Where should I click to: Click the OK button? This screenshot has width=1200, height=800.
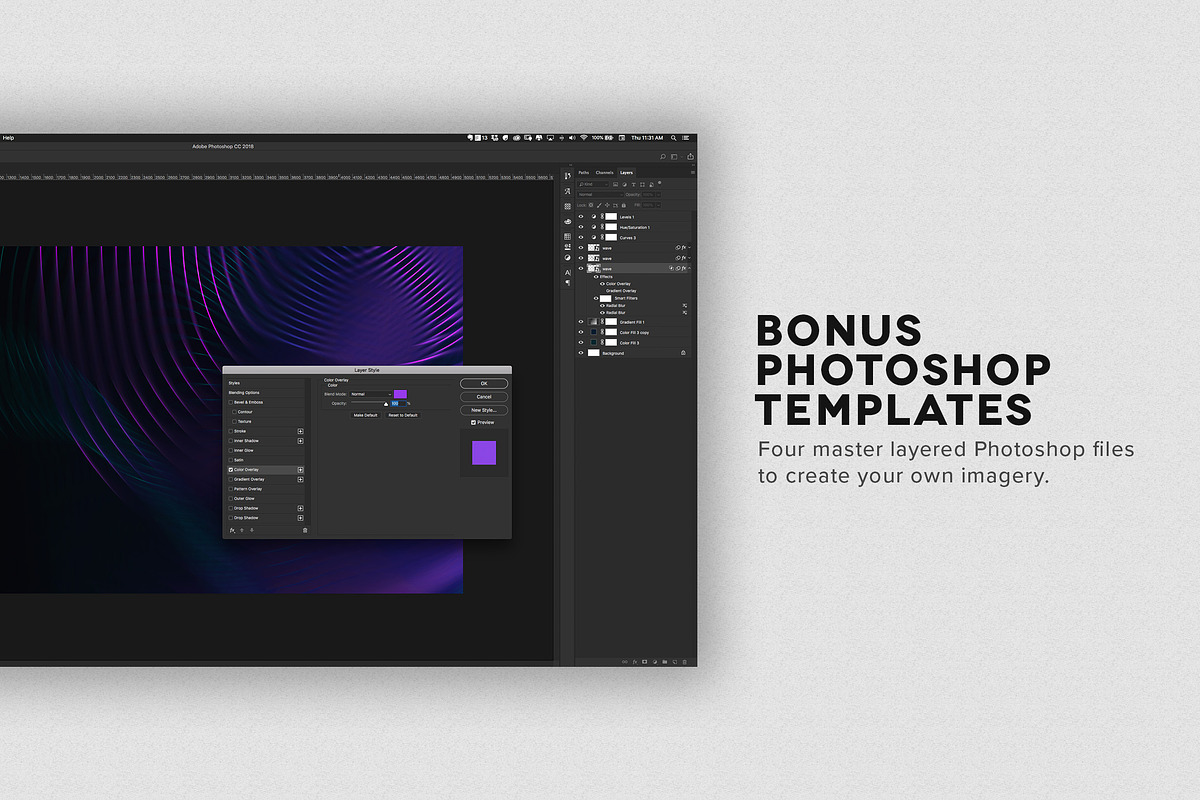pos(484,383)
